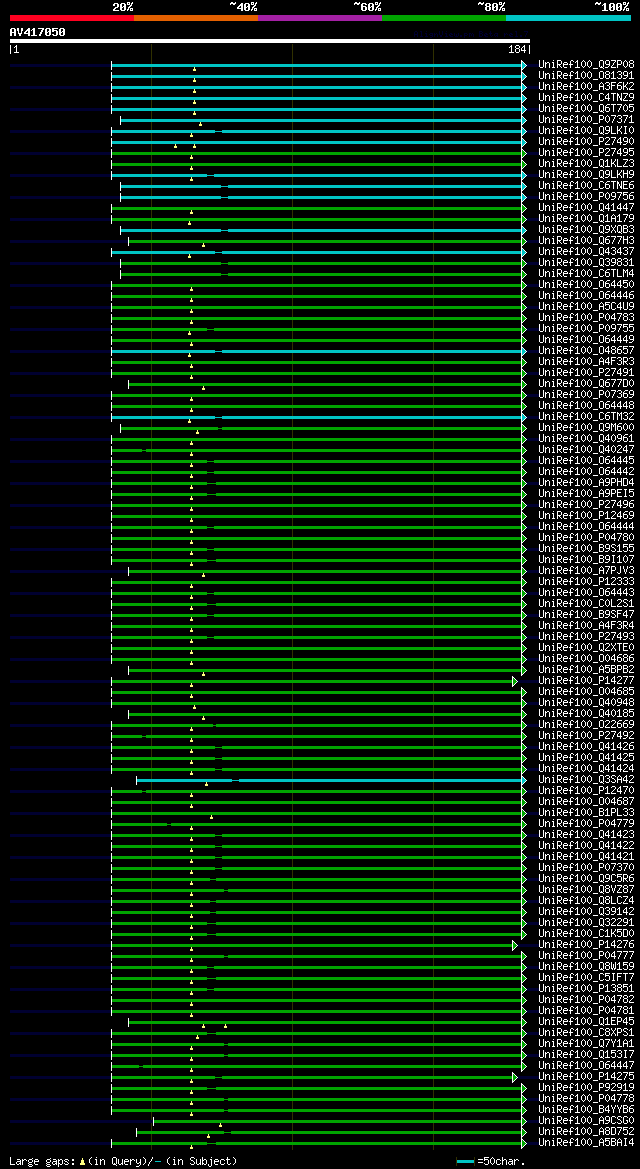Click the 184 query end position label
Viewport: 640px width, 1169px height.
tap(517, 49)
